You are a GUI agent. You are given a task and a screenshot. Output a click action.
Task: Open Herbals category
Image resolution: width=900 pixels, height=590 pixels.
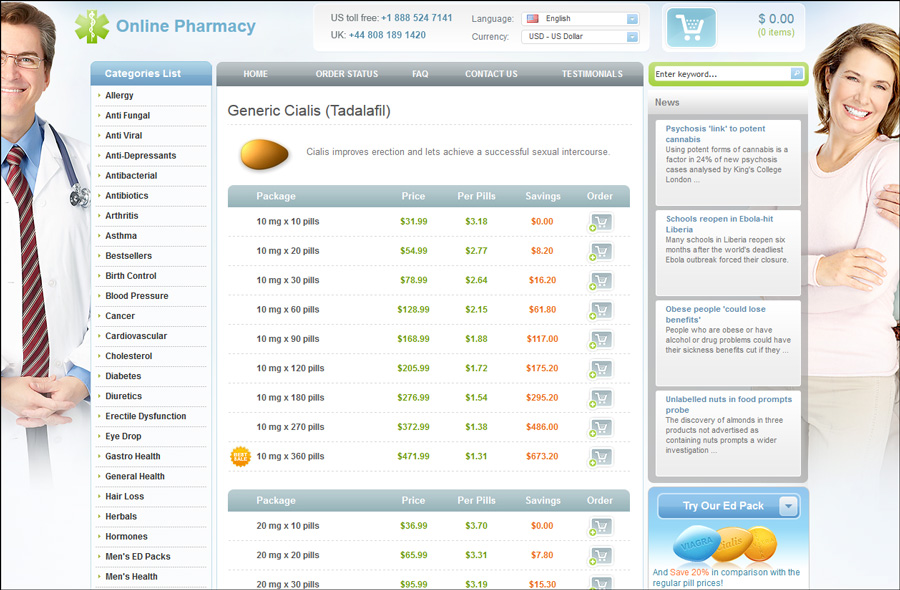coord(121,517)
